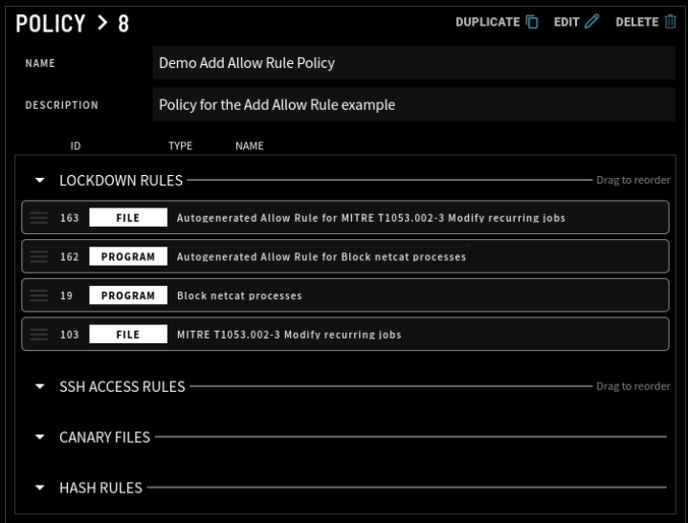Grab the drag handle on rule 162

pos(39,256)
